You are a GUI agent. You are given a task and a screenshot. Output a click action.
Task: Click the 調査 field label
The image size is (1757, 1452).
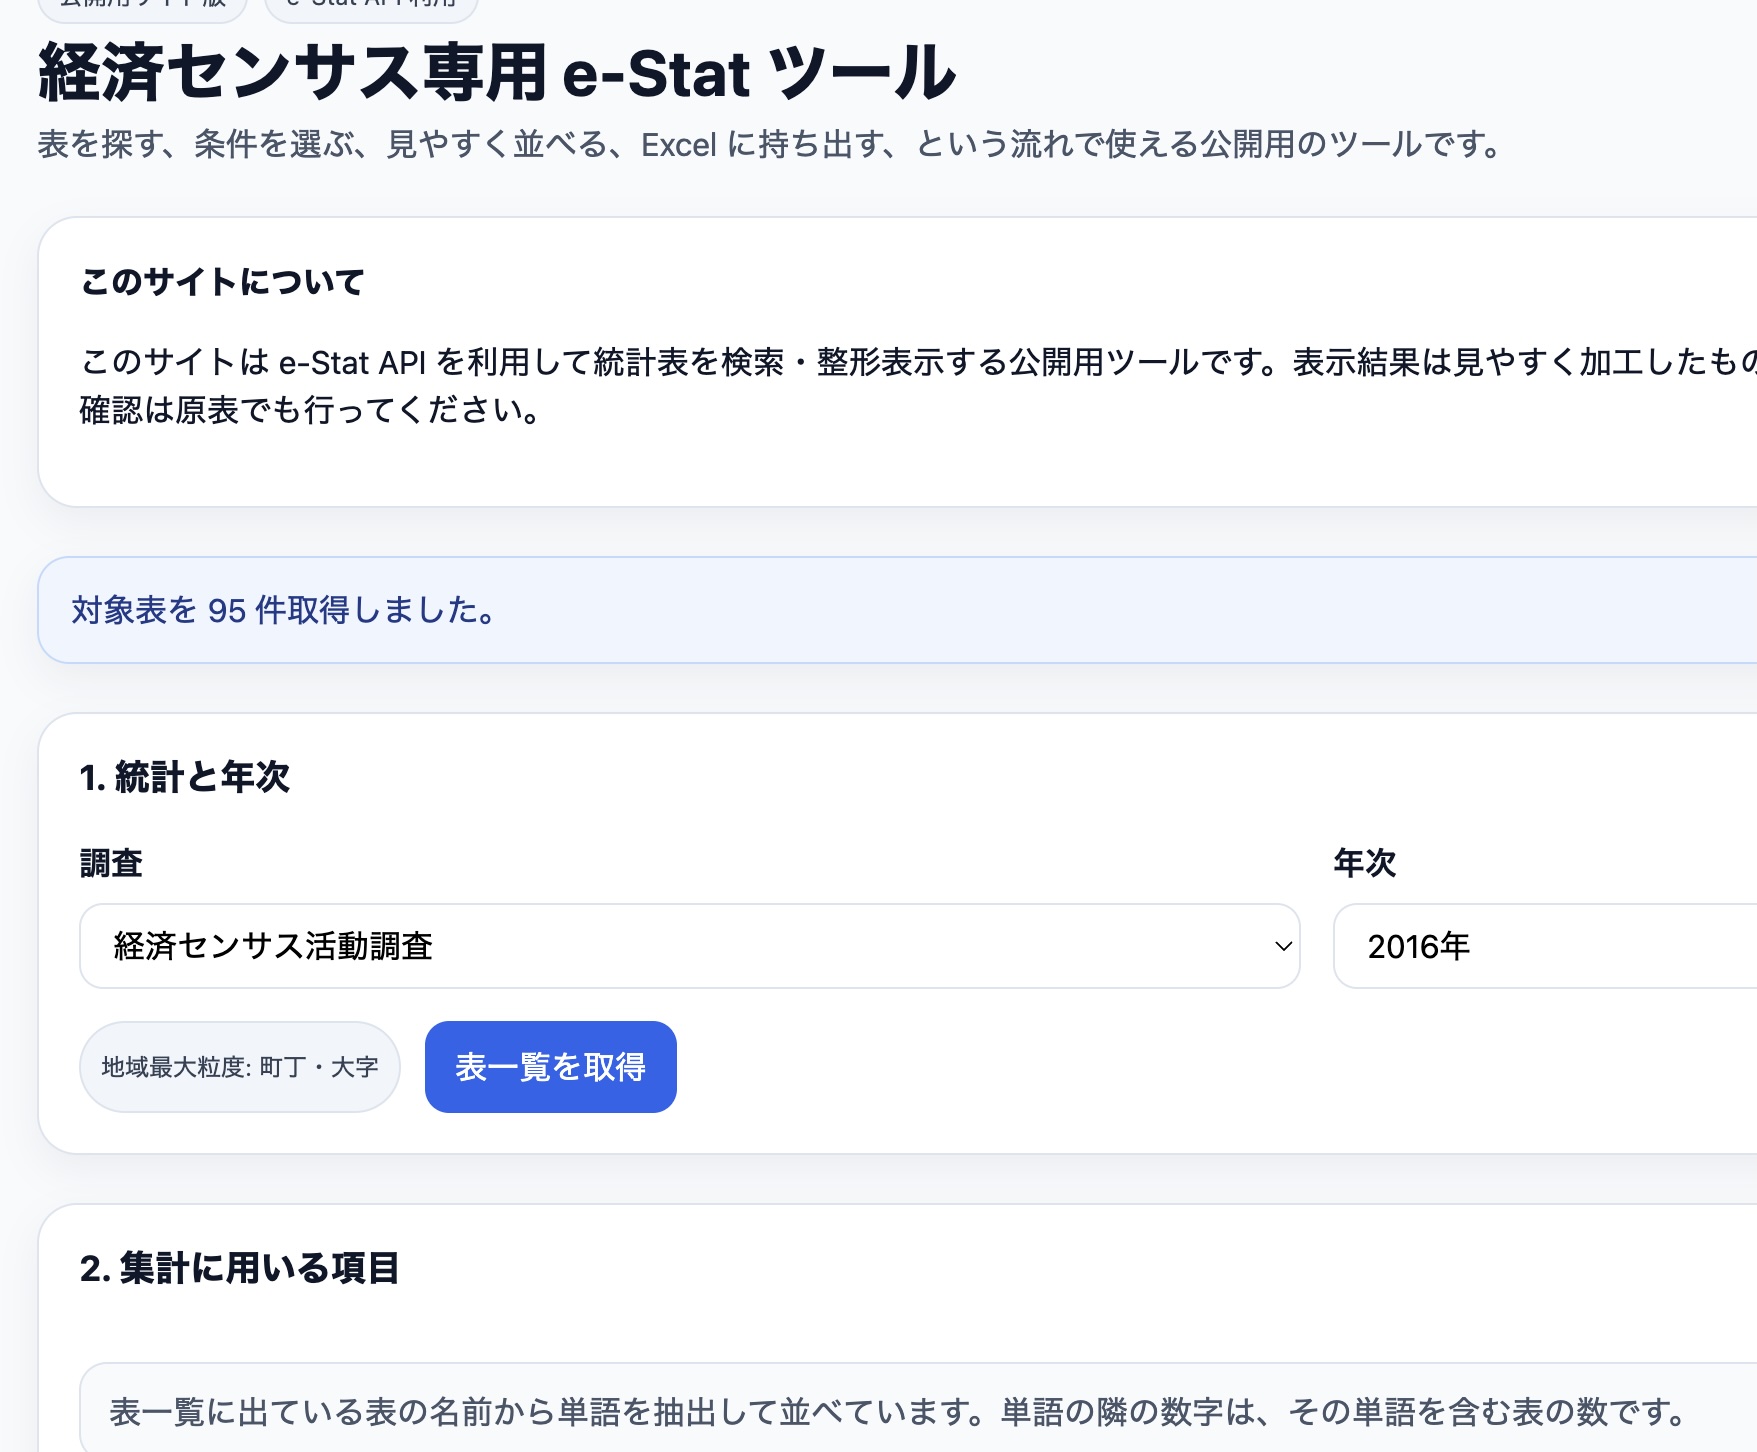point(110,864)
